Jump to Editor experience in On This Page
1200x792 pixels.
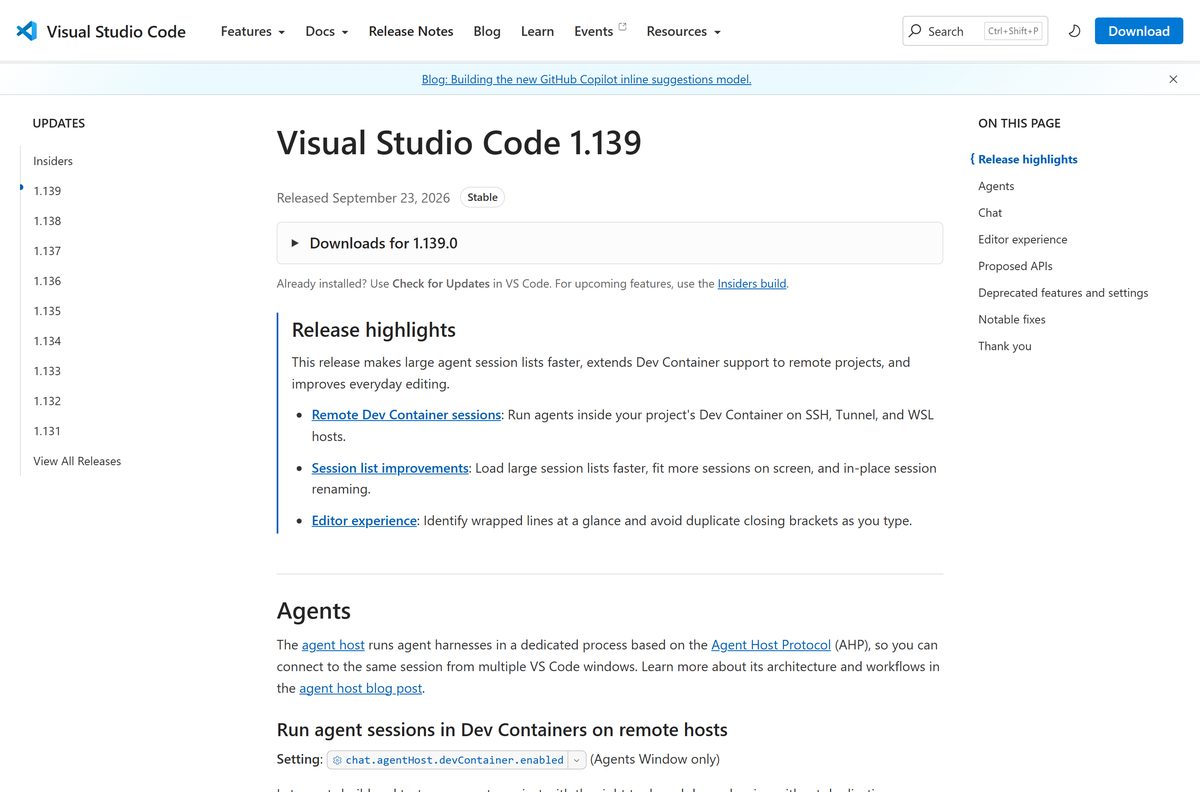[1023, 240]
